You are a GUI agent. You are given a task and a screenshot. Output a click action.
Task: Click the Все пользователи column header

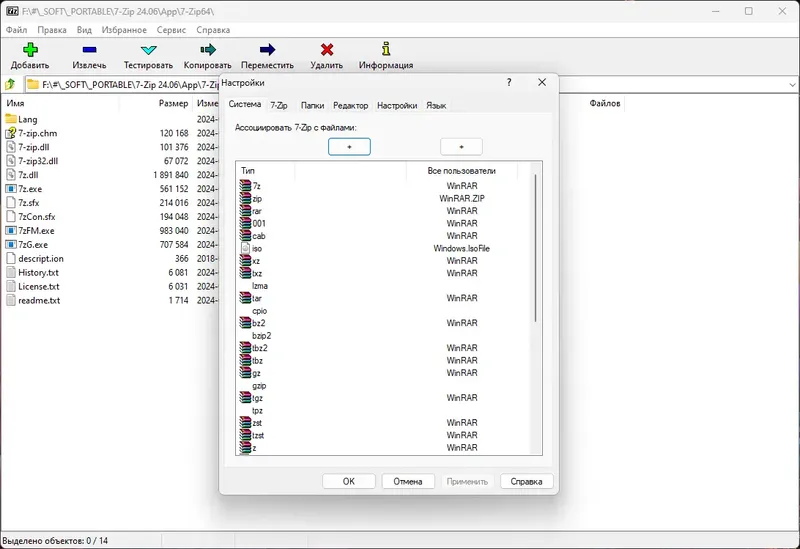[x=461, y=170]
